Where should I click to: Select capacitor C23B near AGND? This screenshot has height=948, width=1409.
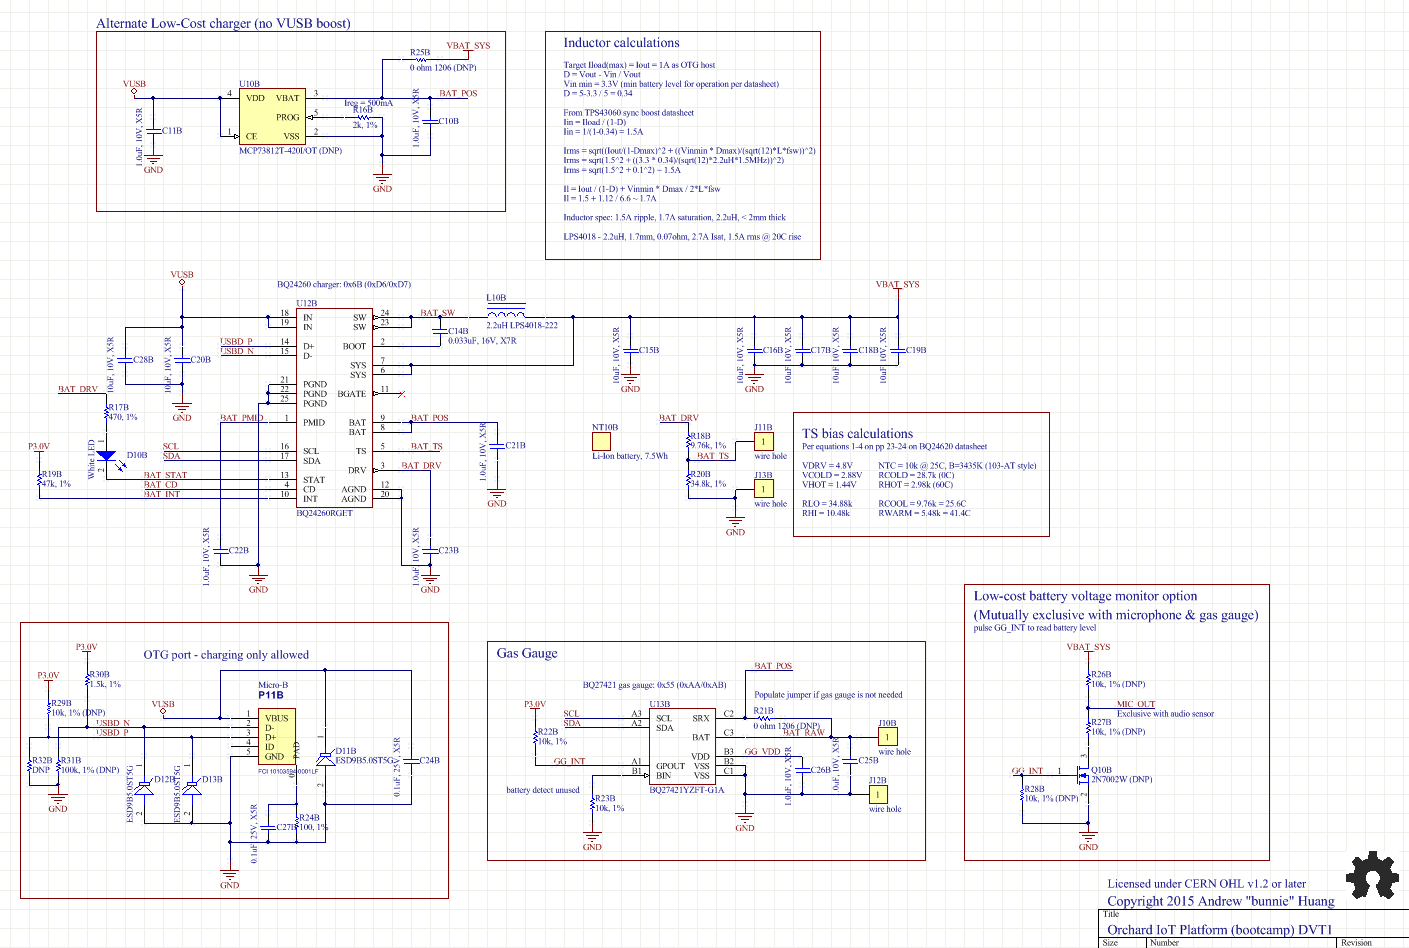click(x=430, y=550)
